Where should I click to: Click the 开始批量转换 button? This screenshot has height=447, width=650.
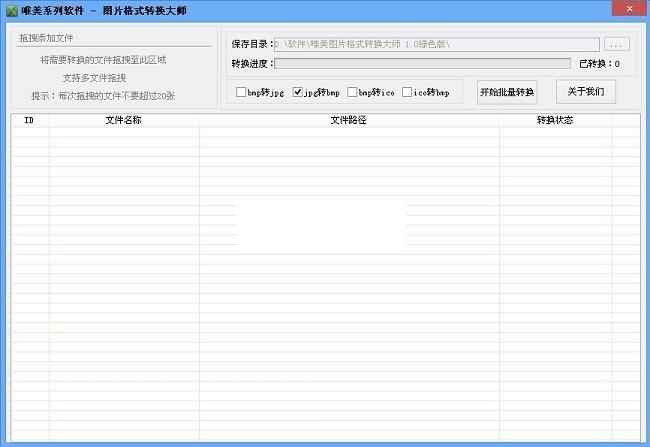pyautogui.click(x=507, y=92)
